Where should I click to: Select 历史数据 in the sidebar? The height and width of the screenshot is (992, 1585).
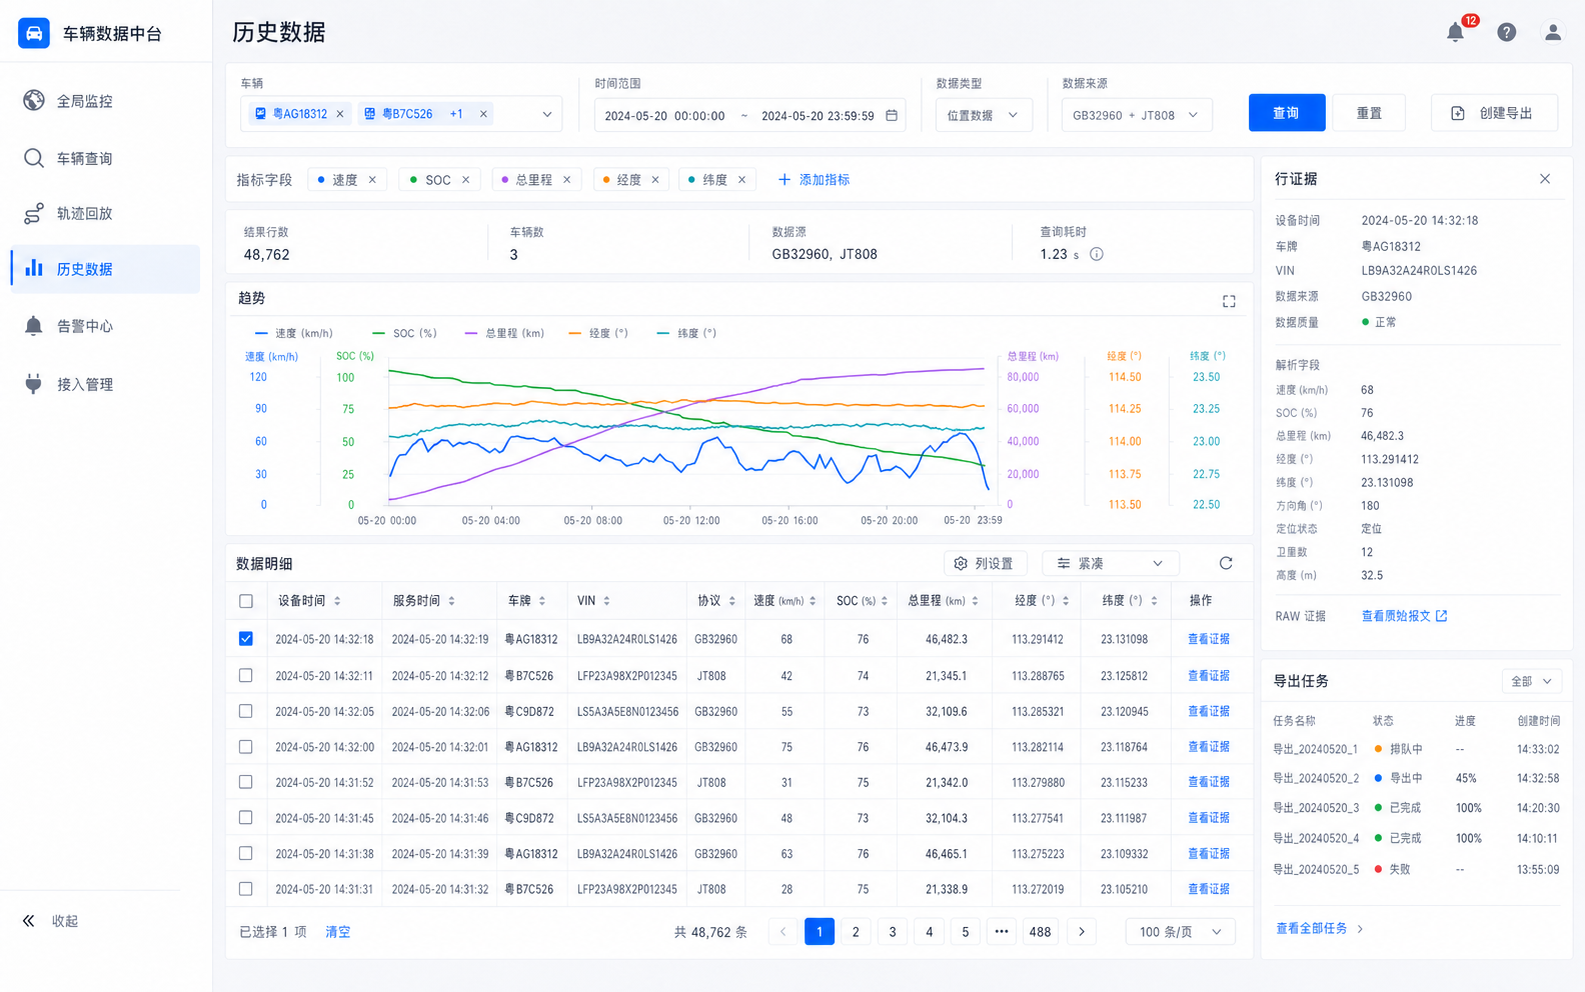coord(105,269)
